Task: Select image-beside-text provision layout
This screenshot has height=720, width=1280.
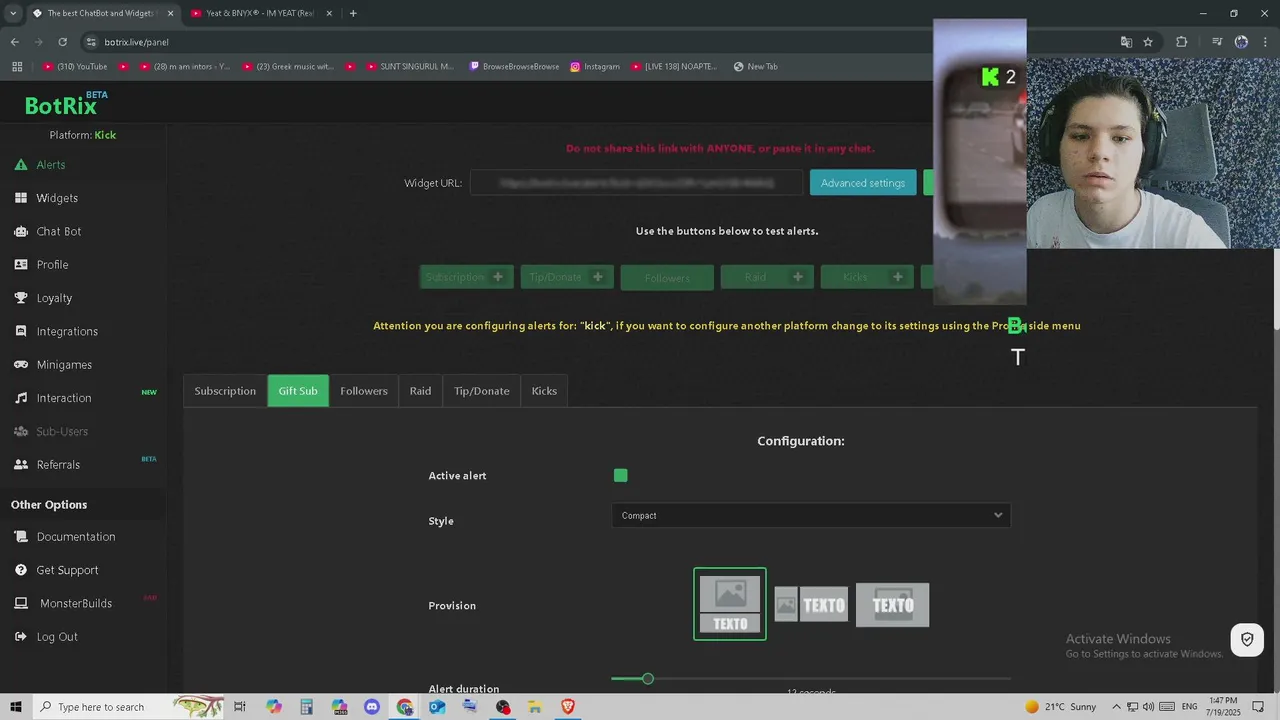Action: pos(811,604)
